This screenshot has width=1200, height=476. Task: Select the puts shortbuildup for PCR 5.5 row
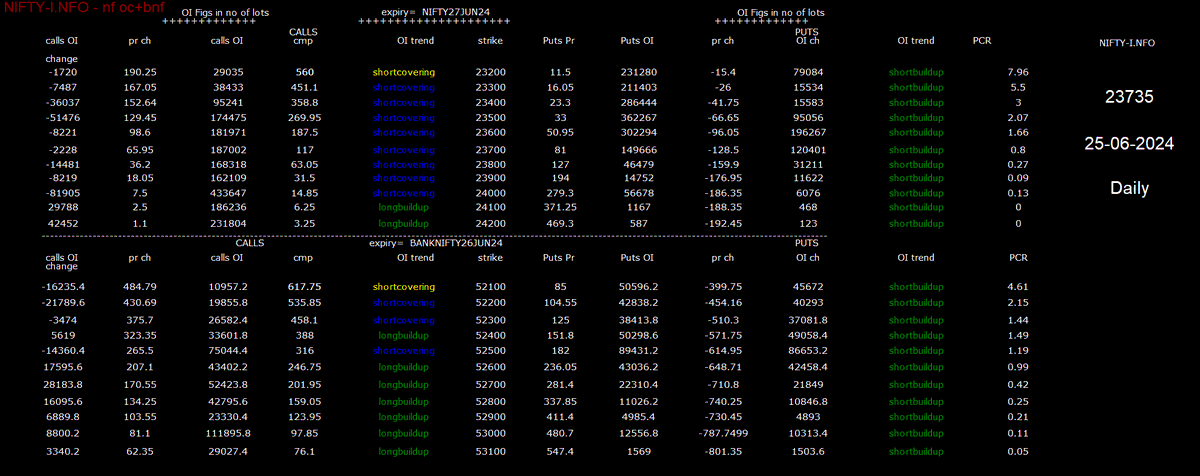[x=916, y=88]
